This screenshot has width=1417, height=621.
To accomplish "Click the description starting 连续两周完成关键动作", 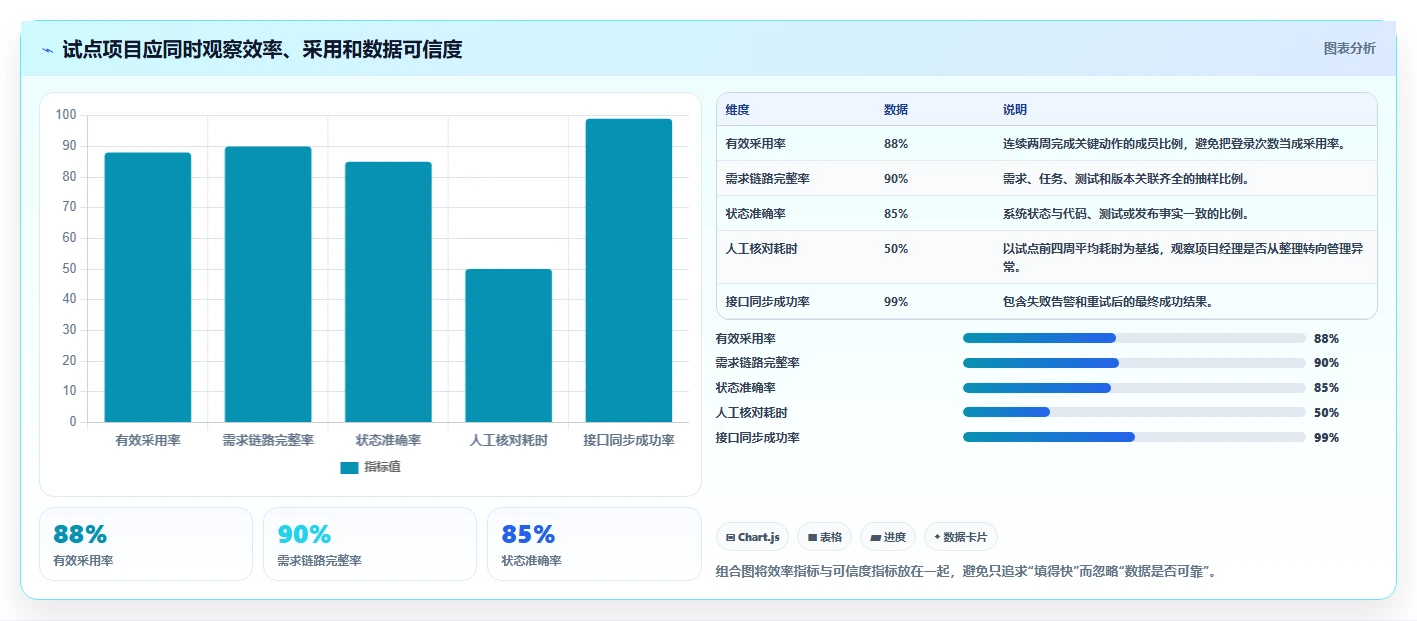I will (x=1175, y=144).
